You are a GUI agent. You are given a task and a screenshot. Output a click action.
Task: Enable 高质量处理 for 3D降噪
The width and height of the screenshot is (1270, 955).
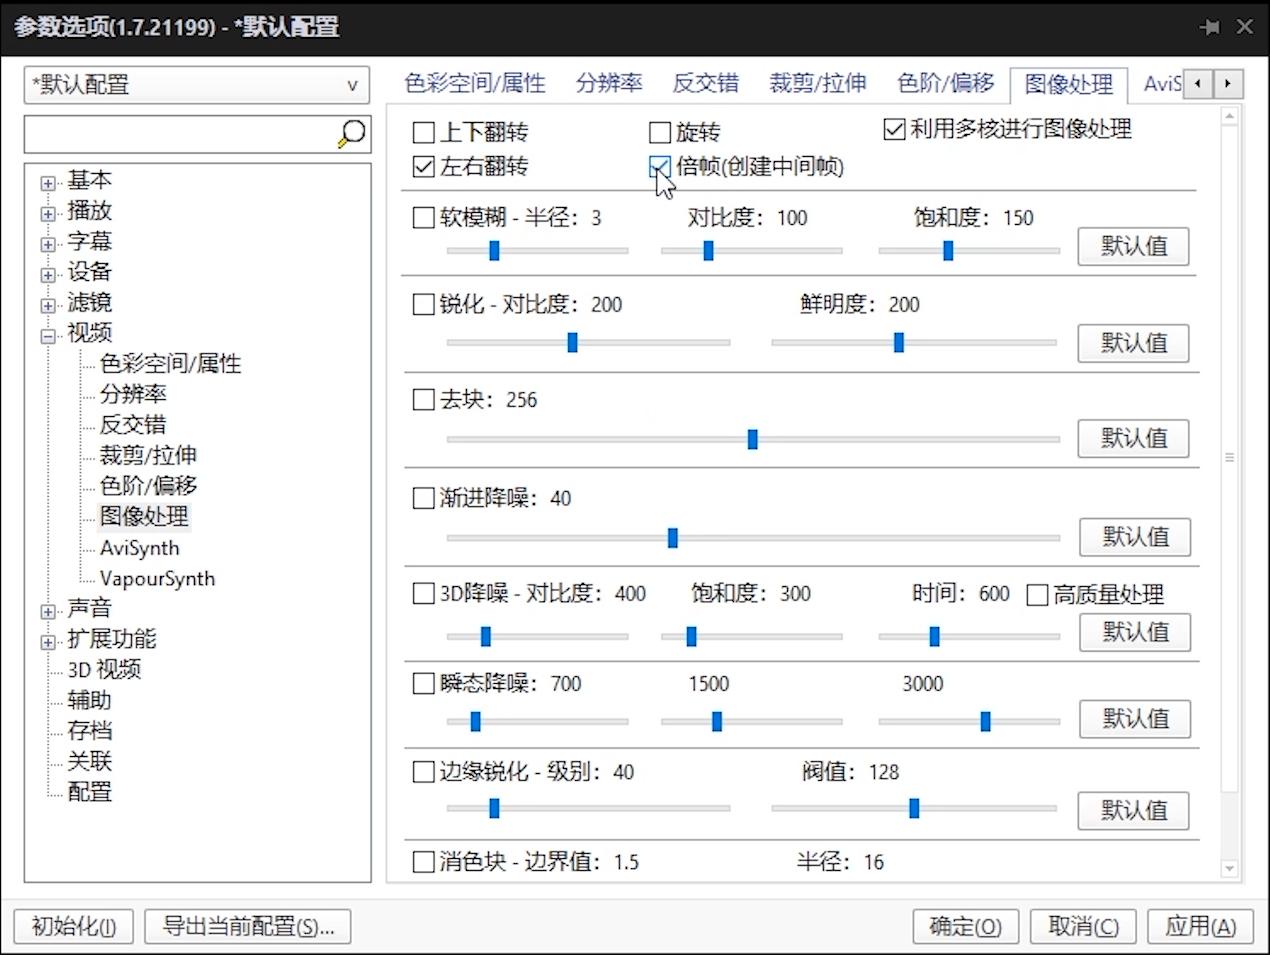tap(1036, 594)
